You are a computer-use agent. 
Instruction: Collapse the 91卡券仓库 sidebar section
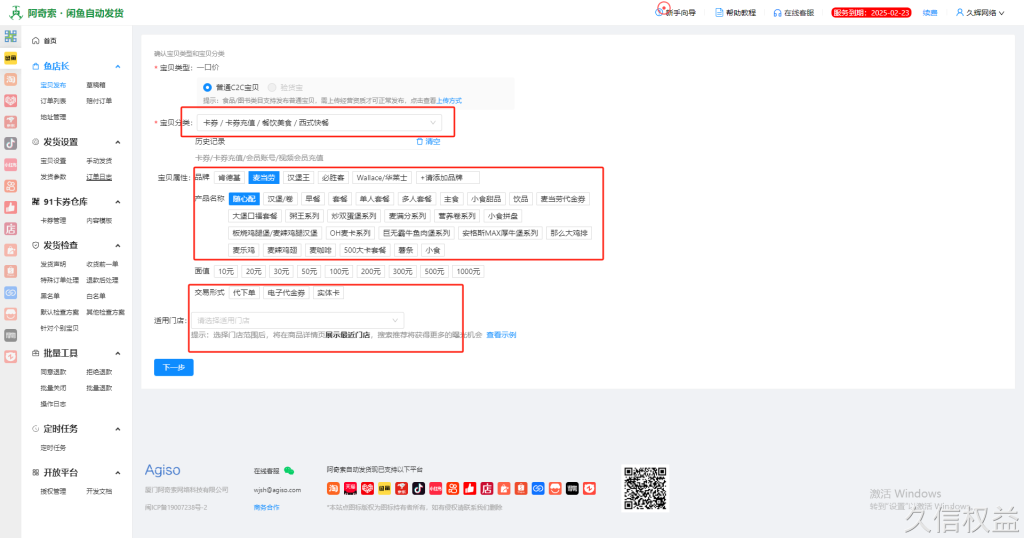[x=118, y=202]
